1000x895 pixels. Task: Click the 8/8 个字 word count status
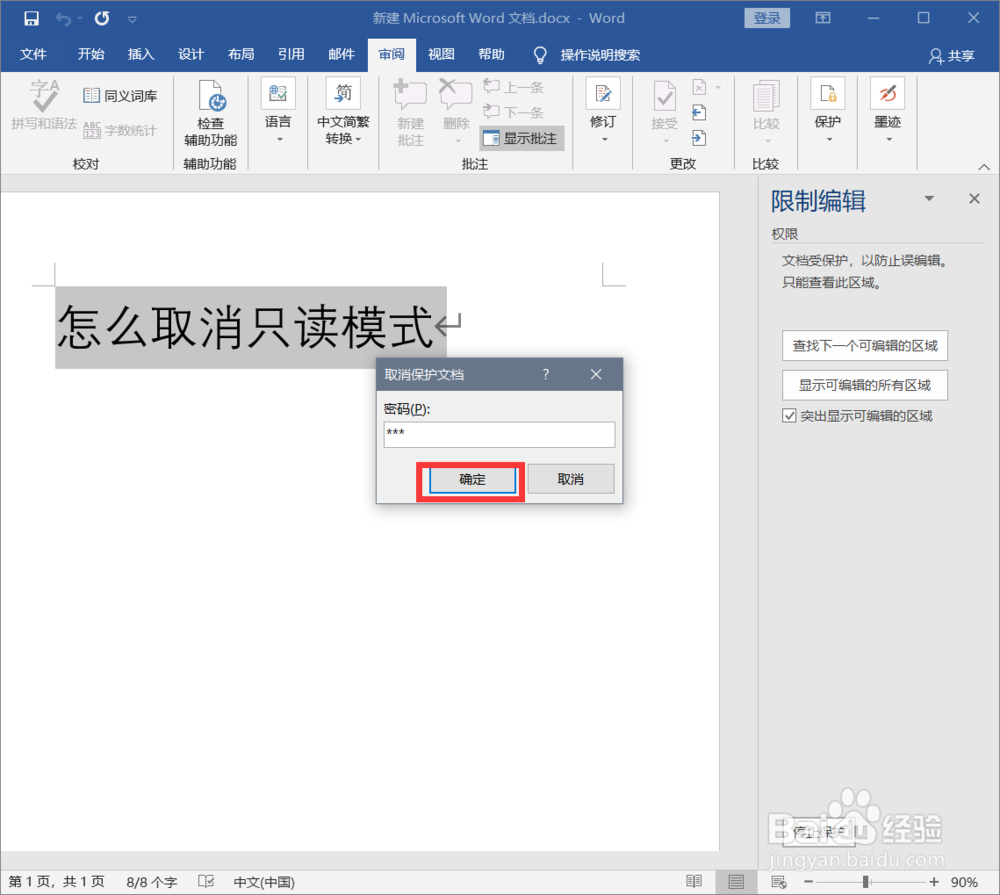pyautogui.click(x=152, y=882)
